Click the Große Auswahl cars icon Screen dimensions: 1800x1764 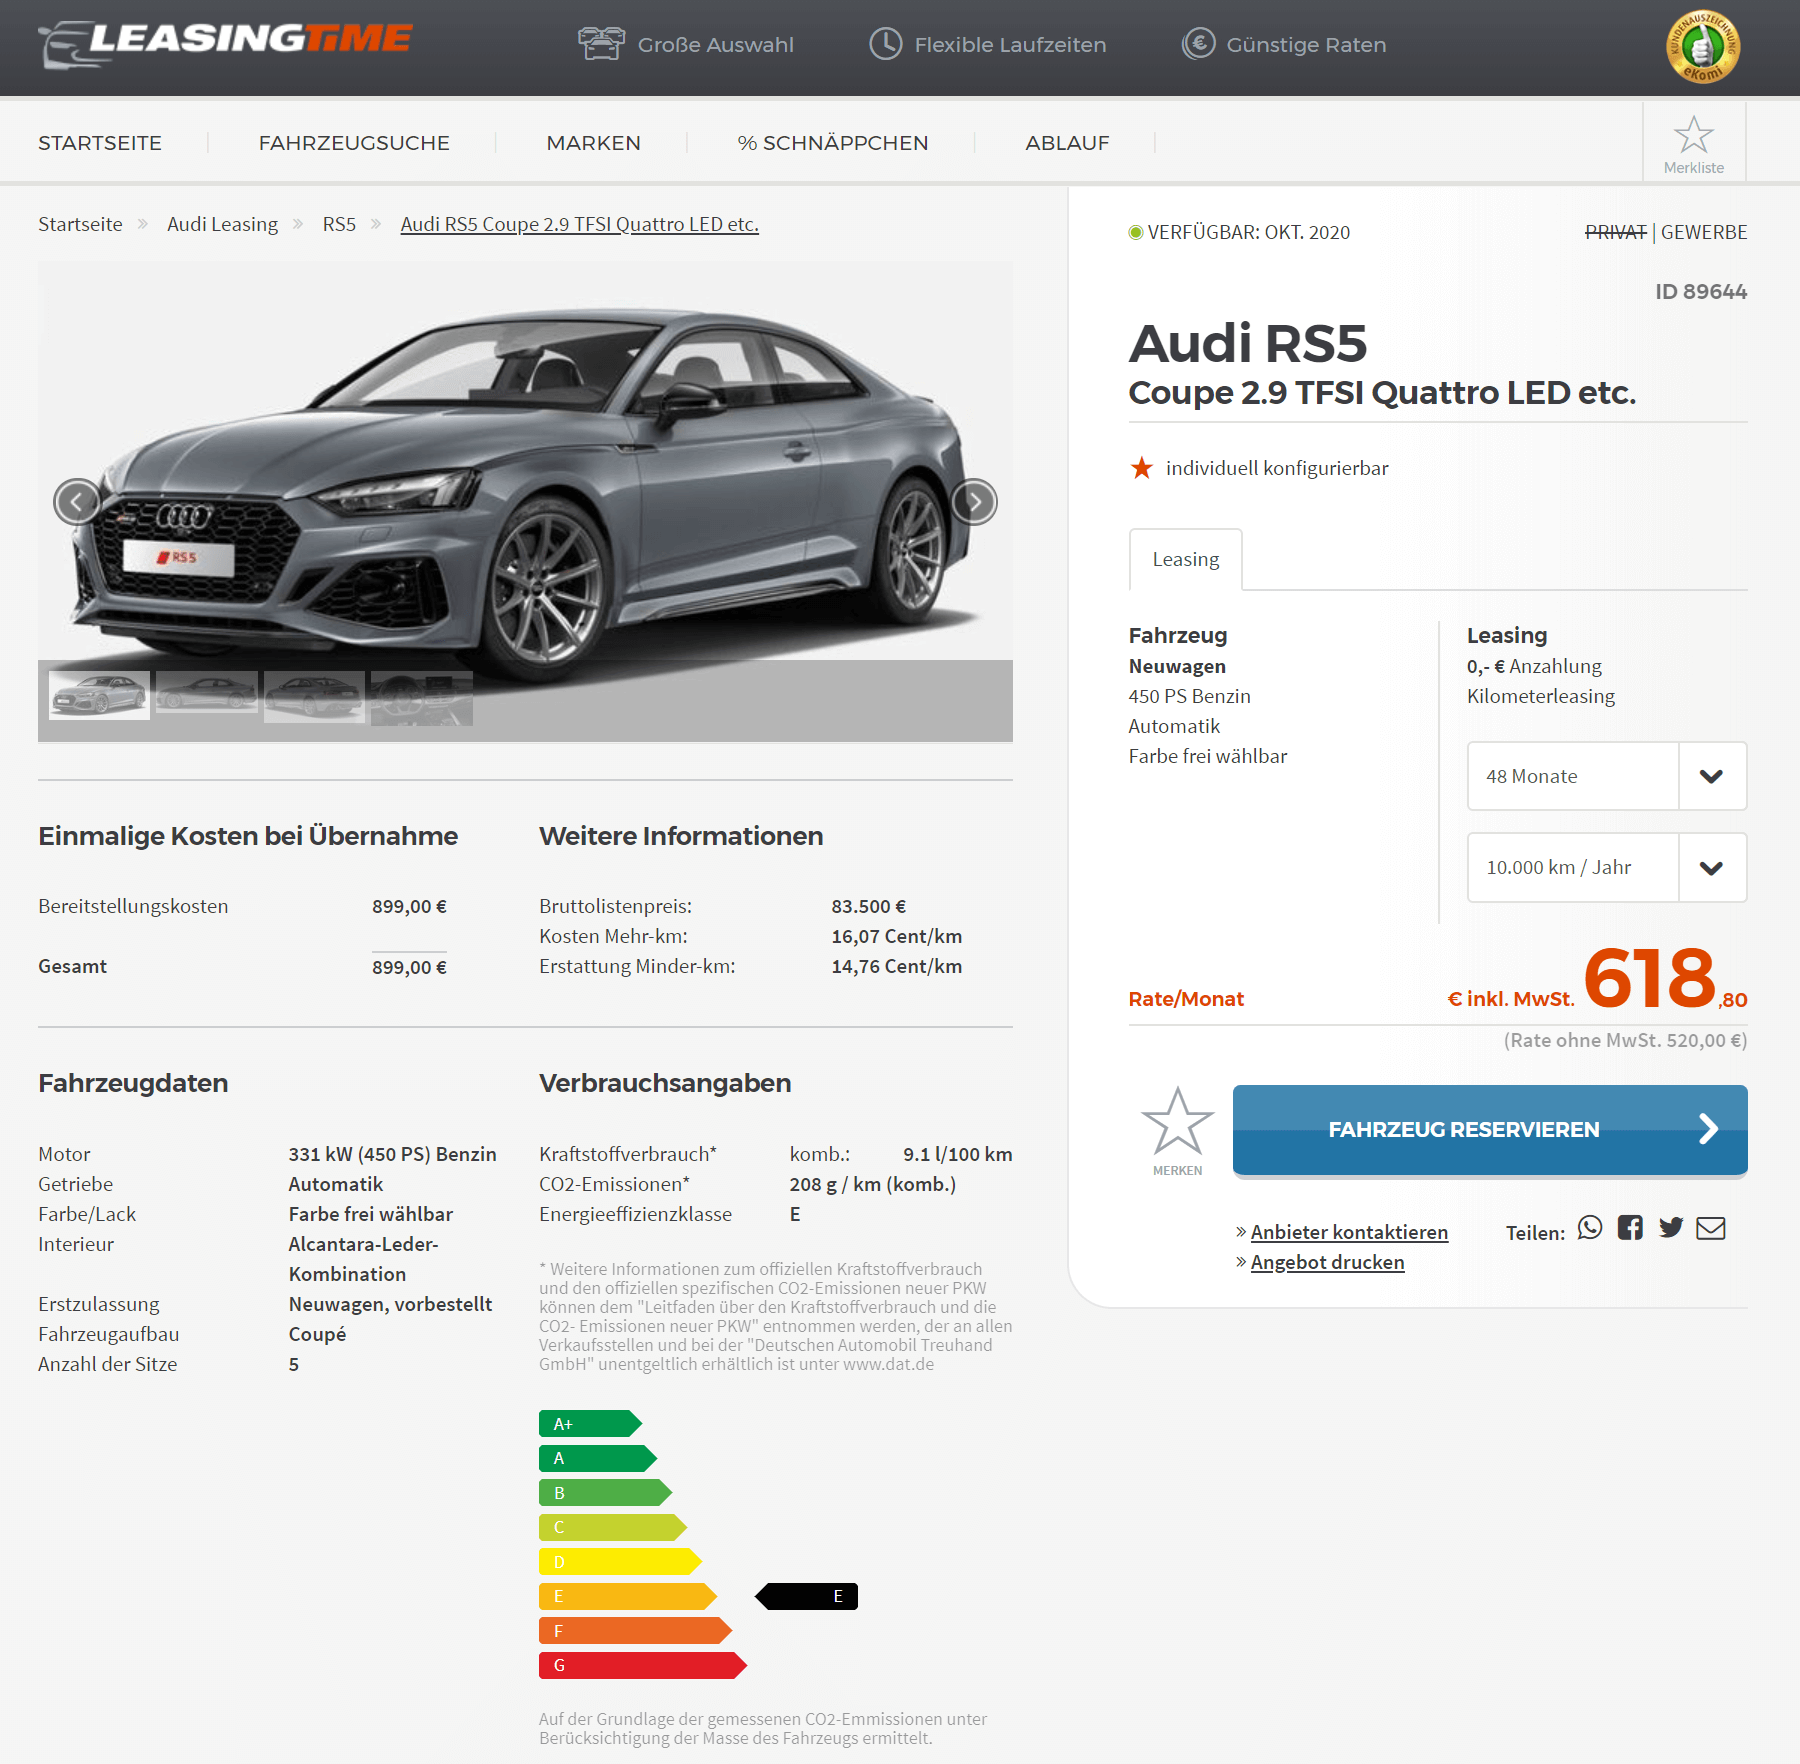[x=601, y=44]
